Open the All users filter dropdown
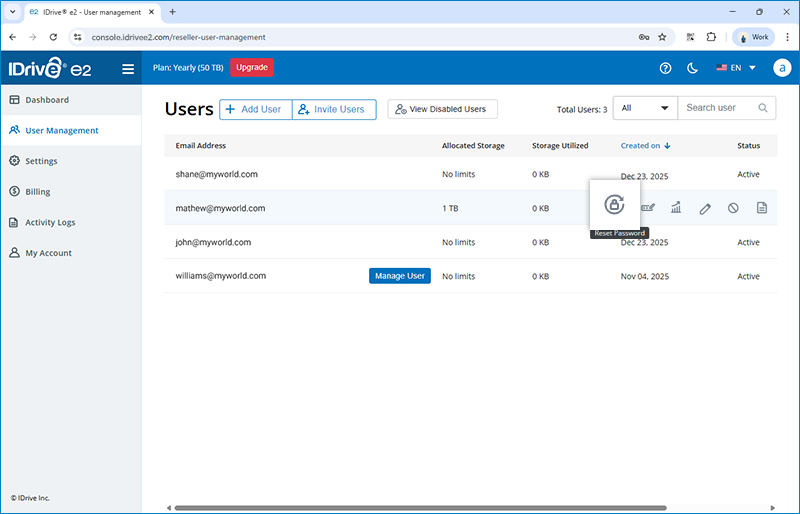This screenshot has height=514, width=800. coord(645,108)
